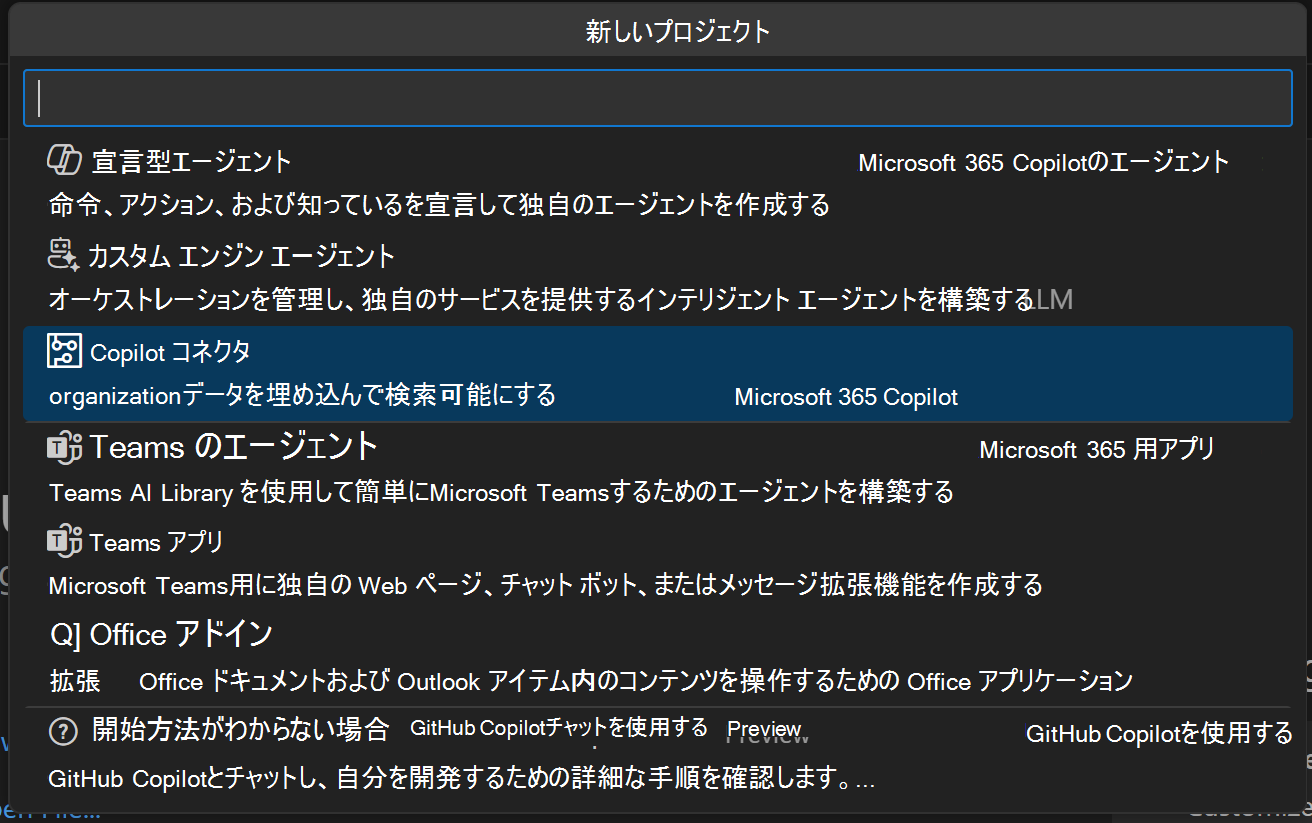This screenshot has width=1312, height=823.
Task: Click the Copilot icon beside 宣言型エージェント
Action: coord(64,160)
